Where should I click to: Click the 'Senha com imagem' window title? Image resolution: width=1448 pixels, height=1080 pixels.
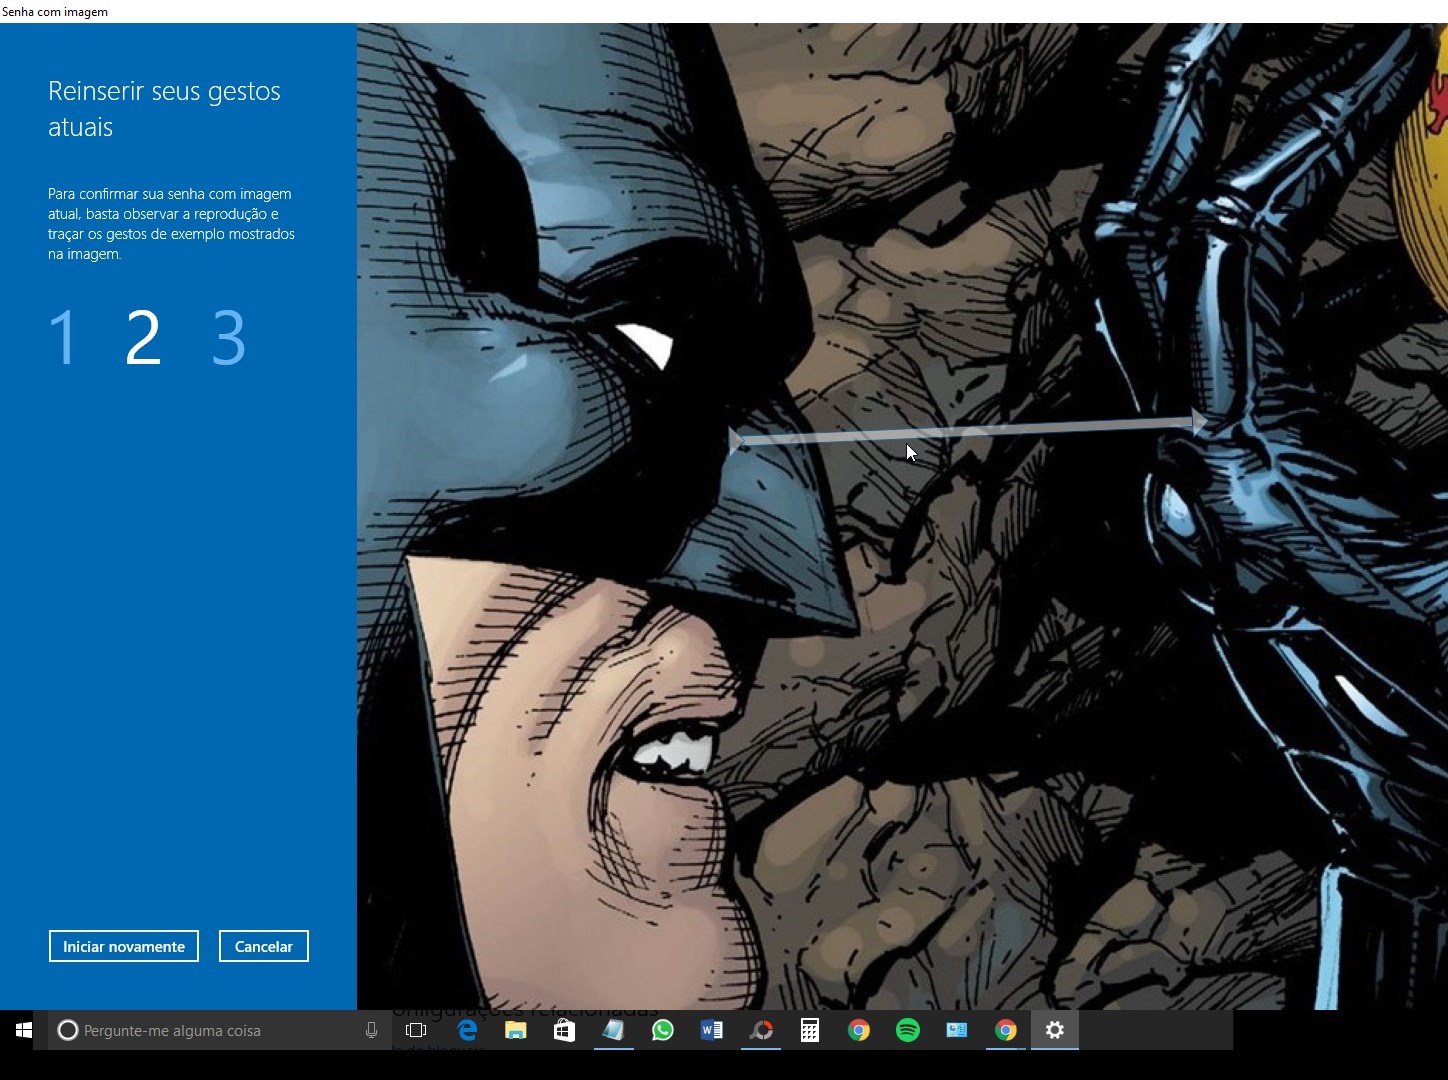click(x=55, y=12)
